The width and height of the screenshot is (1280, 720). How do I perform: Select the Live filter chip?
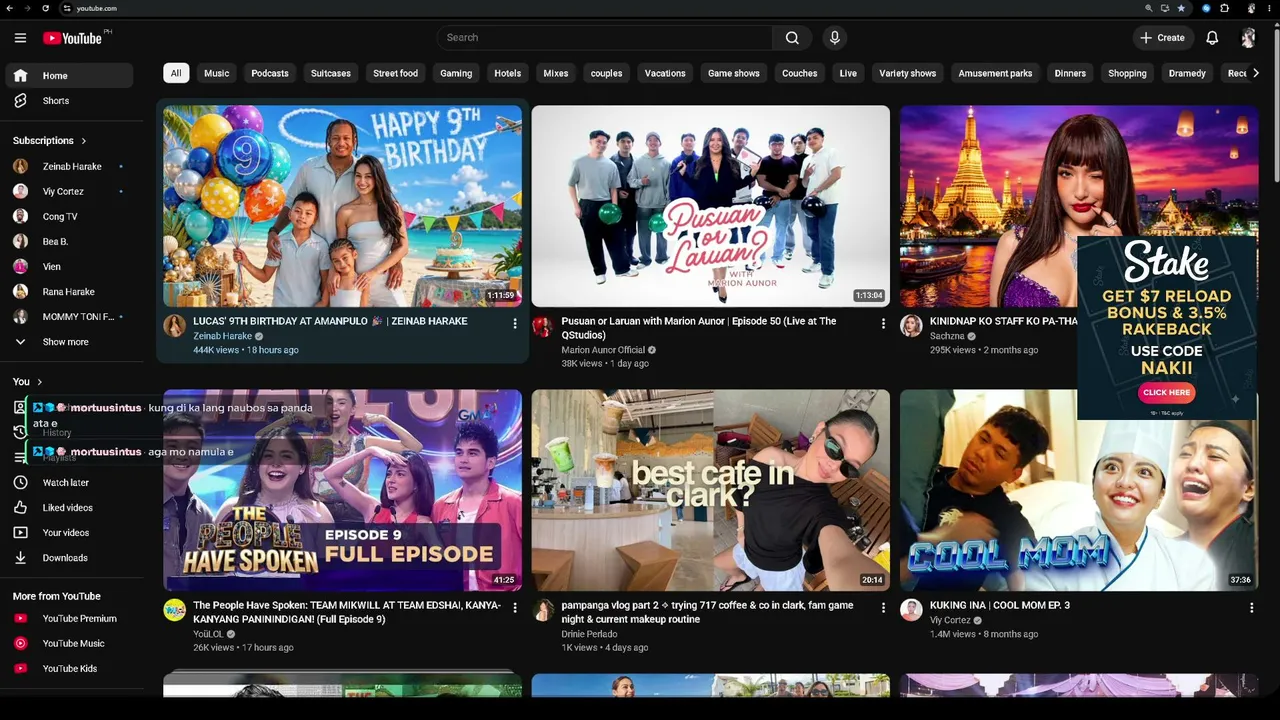[x=848, y=73]
